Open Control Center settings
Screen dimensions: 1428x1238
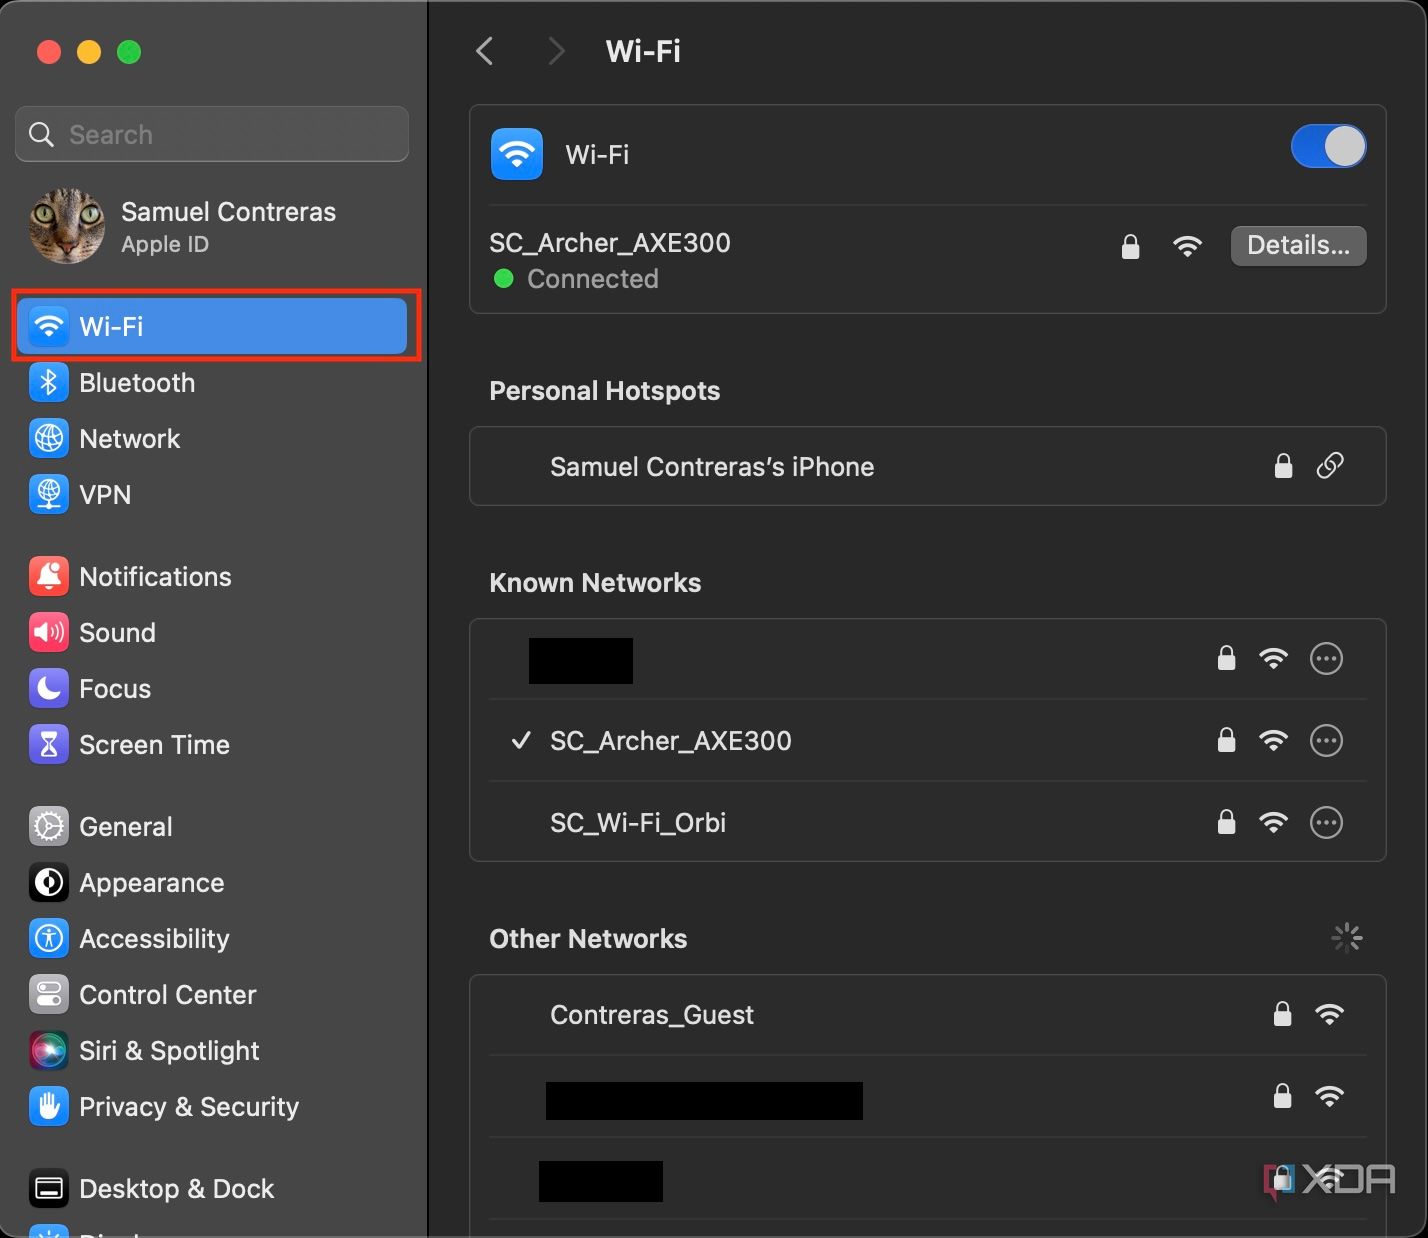coord(167,994)
